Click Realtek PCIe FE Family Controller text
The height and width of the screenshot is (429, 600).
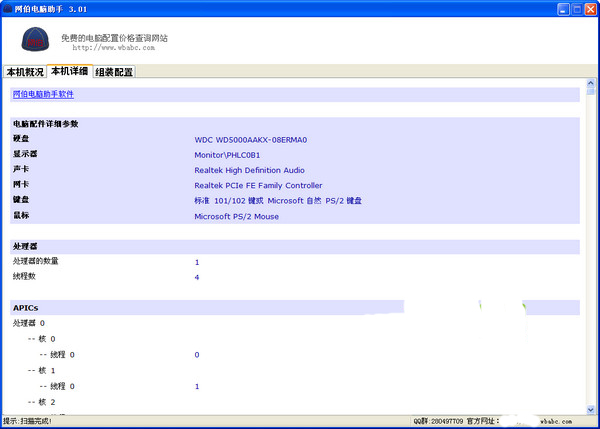click(258, 186)
